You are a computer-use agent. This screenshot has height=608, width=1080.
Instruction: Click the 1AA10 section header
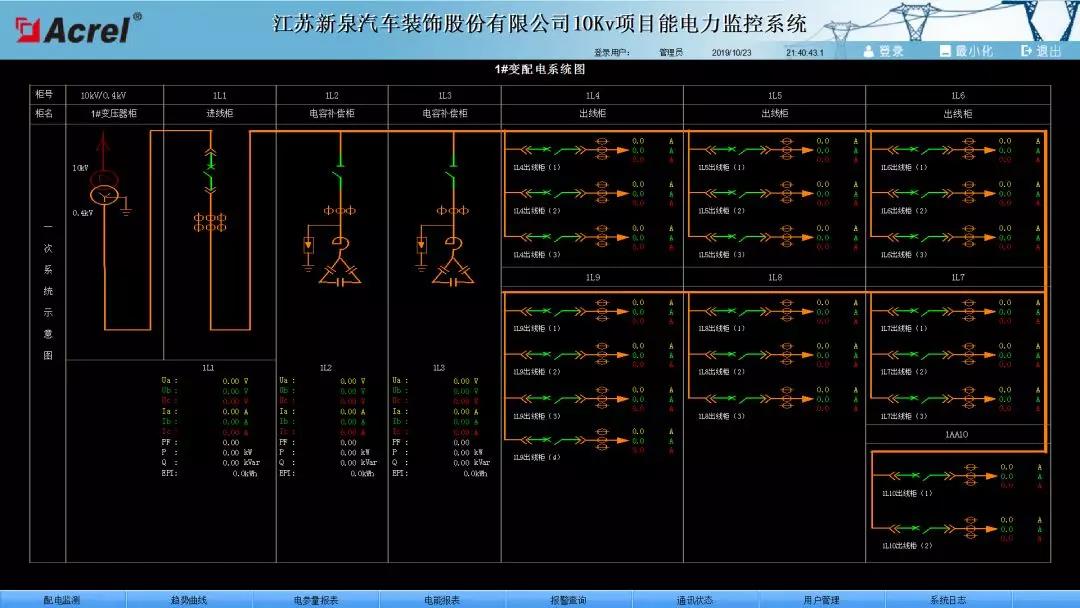(957, 434)
